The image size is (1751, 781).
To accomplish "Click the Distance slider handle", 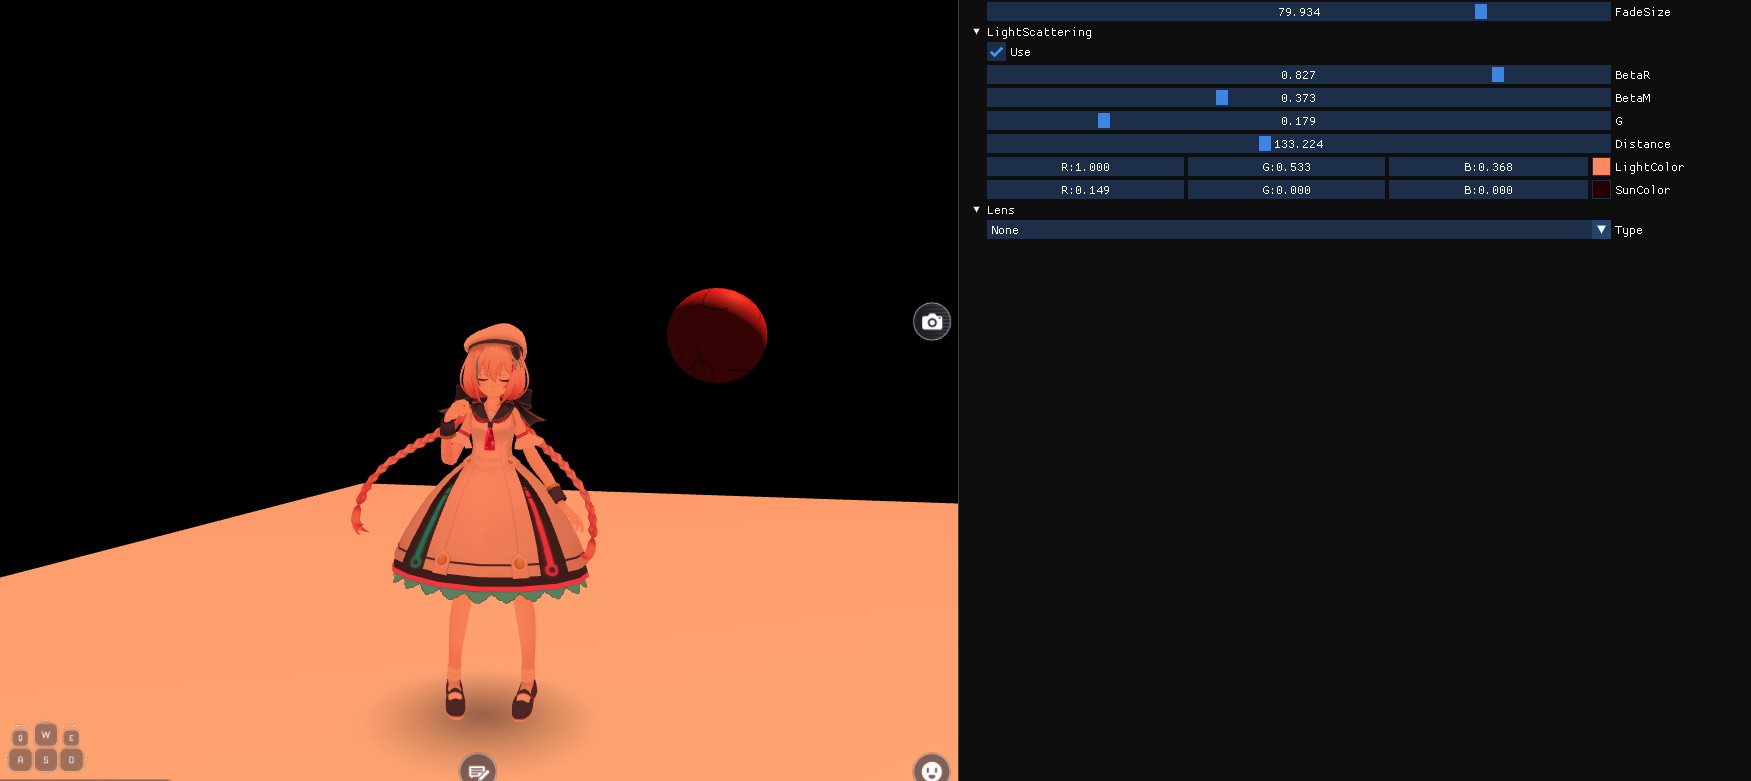I will pyautogui.click(x=1265, y=144).
